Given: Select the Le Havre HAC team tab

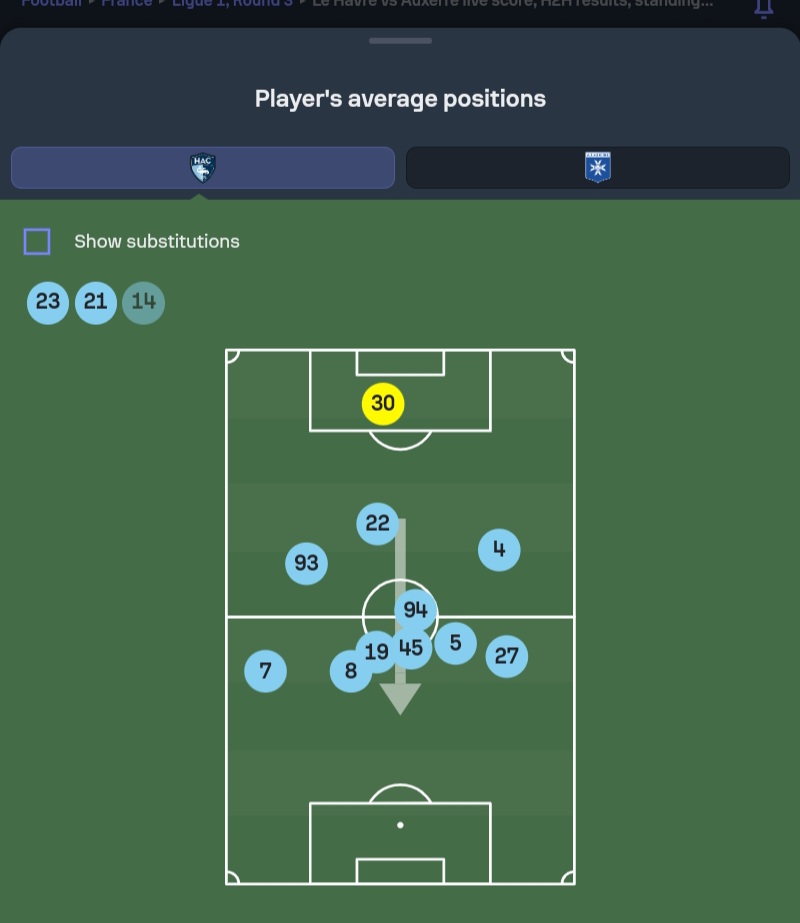Looking at the screenshot, I should [203, 168].
